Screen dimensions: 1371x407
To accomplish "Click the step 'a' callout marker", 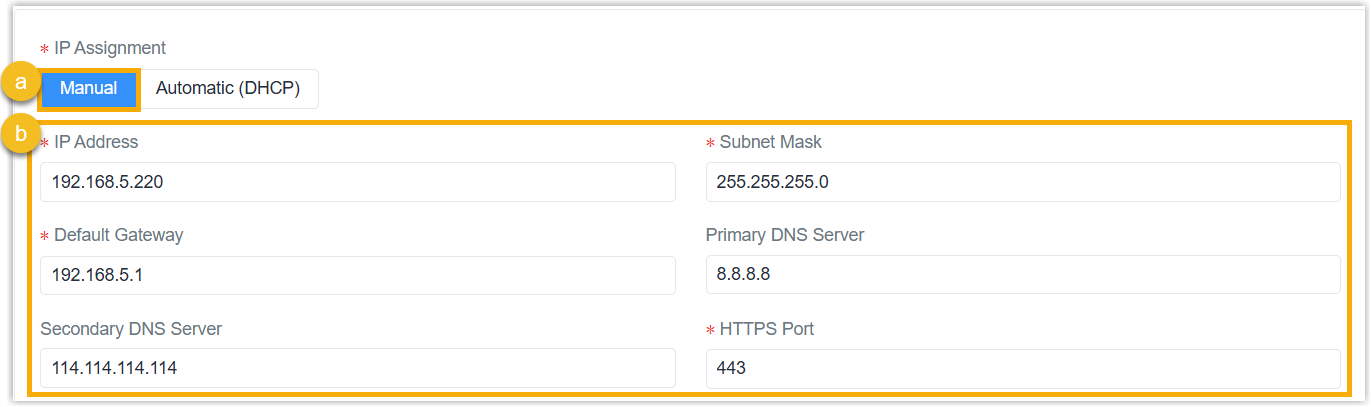I will point(19,83).
